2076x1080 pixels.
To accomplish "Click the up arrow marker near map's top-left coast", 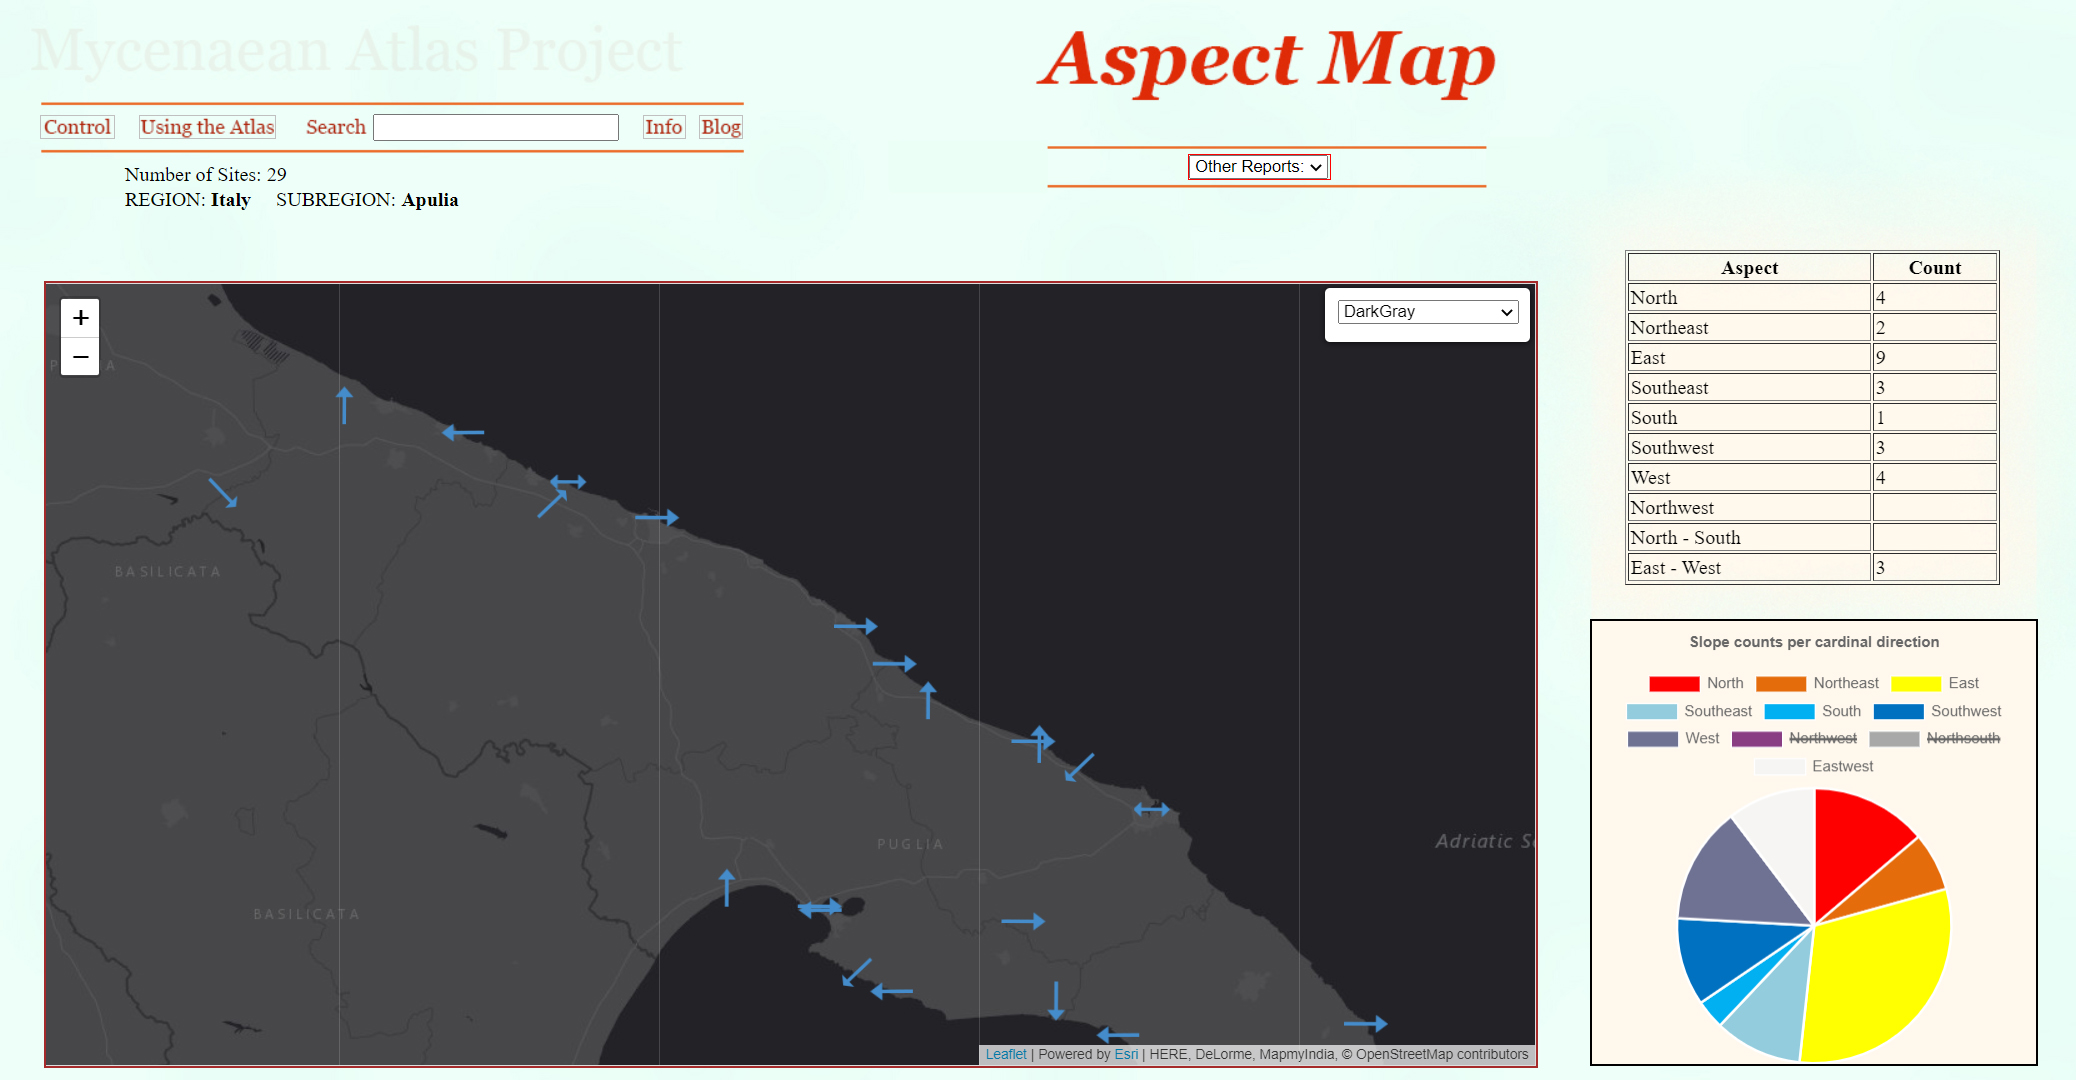I will tap(344, 405).
